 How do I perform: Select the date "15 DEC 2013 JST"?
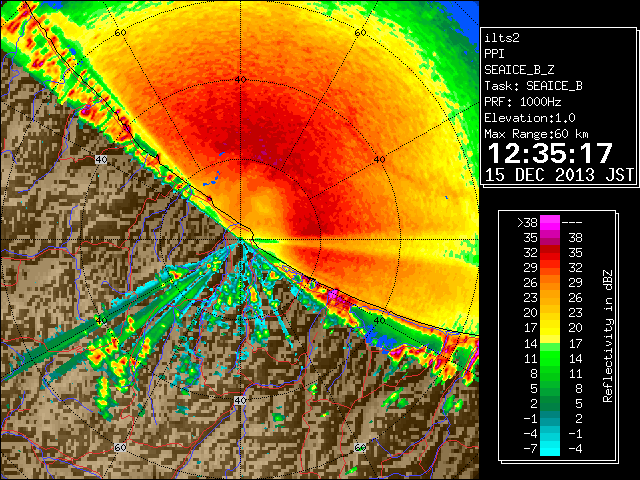coord(559,175)
